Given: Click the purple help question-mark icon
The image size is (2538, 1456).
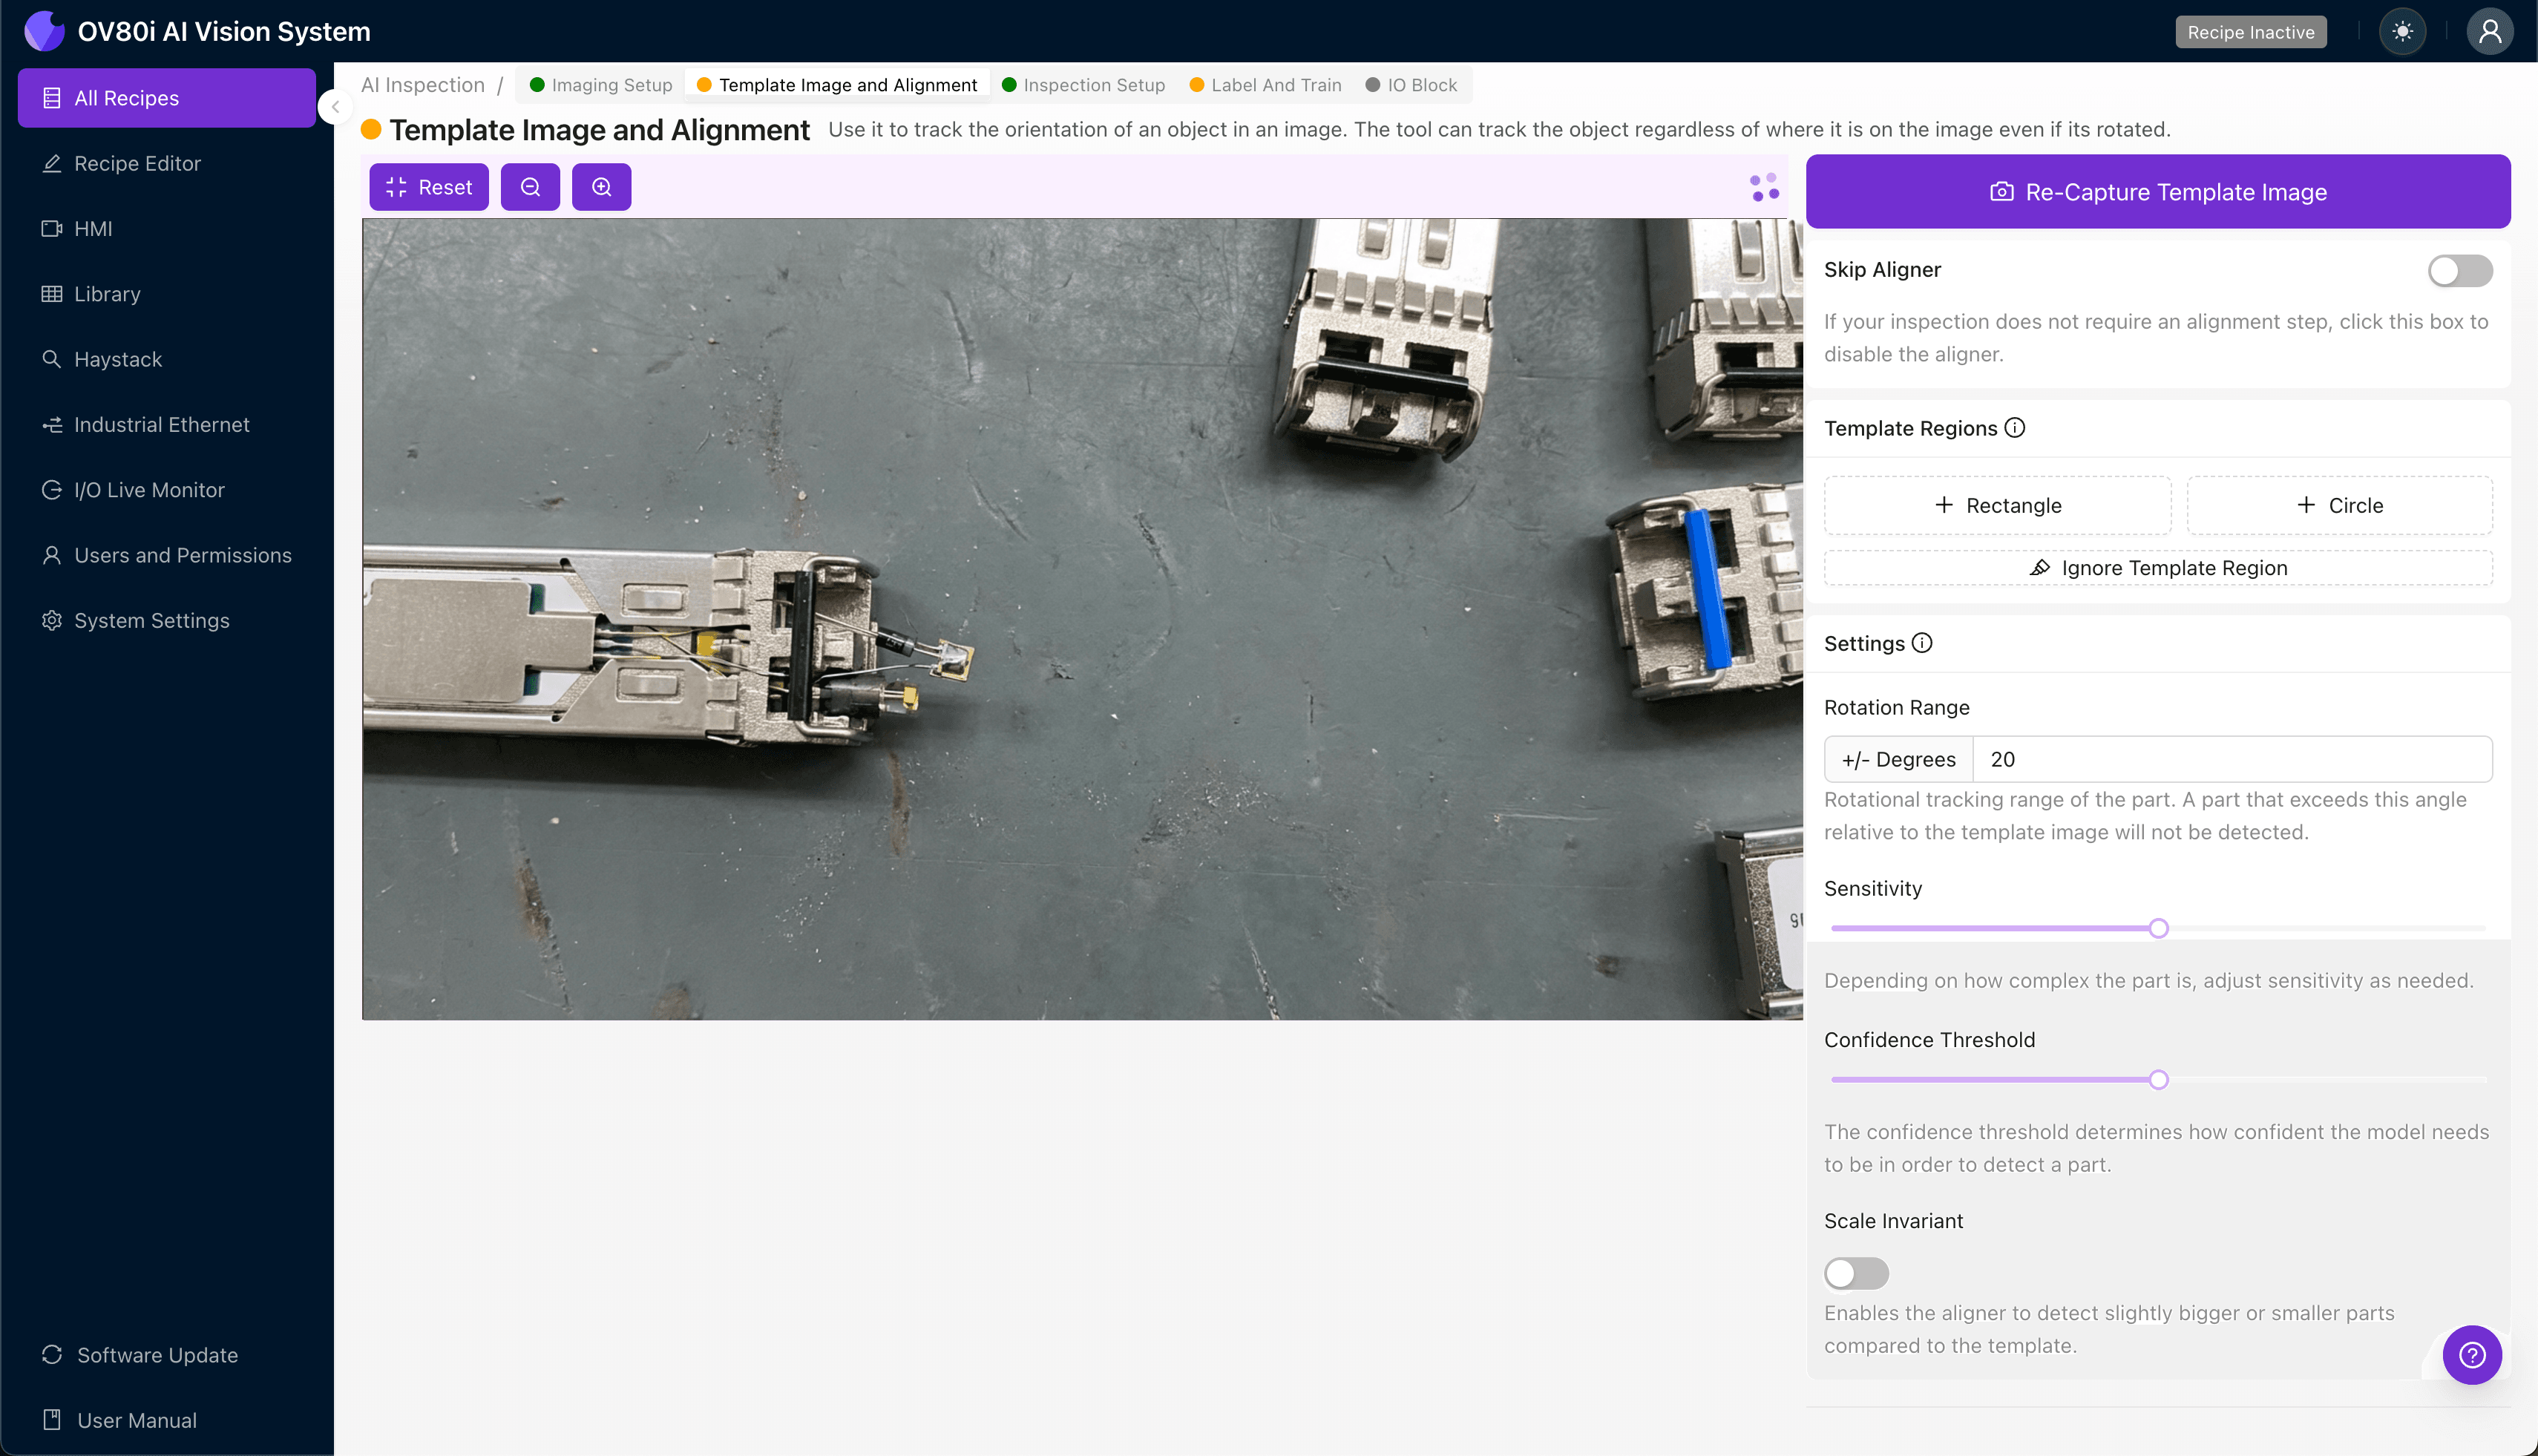Looking at the screenshot, I should (x=2471, y=1354).
